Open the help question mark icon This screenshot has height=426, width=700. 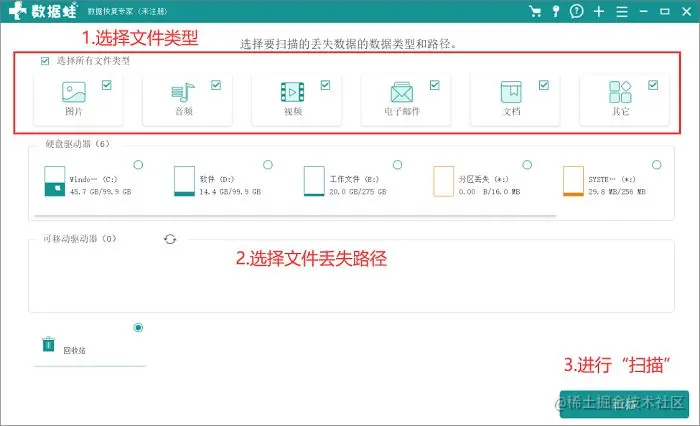576,11
